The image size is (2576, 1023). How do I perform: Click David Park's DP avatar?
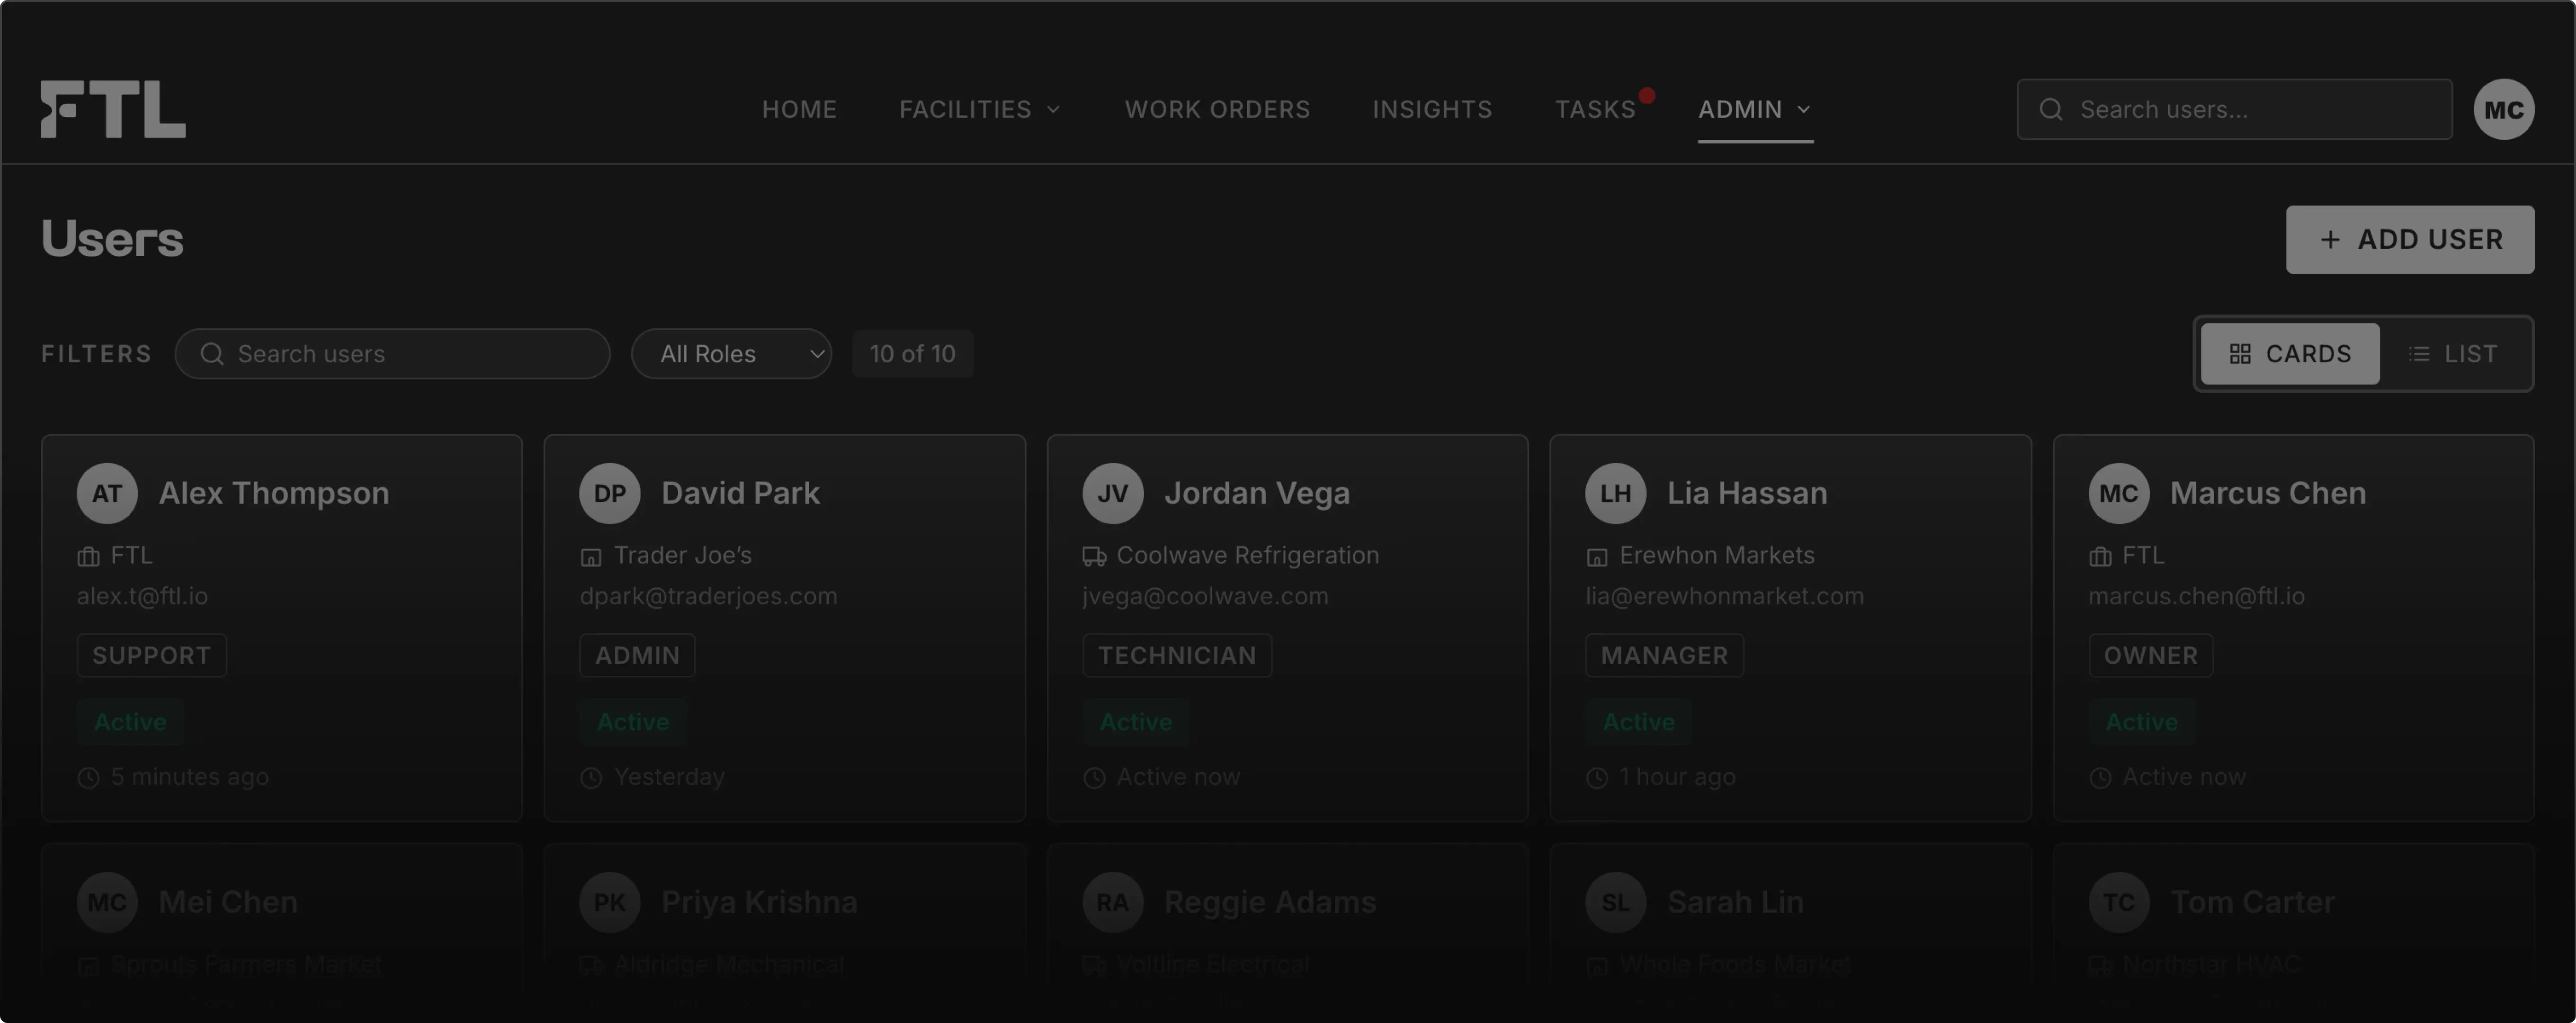pyautogui.click(x=609, y=493)
